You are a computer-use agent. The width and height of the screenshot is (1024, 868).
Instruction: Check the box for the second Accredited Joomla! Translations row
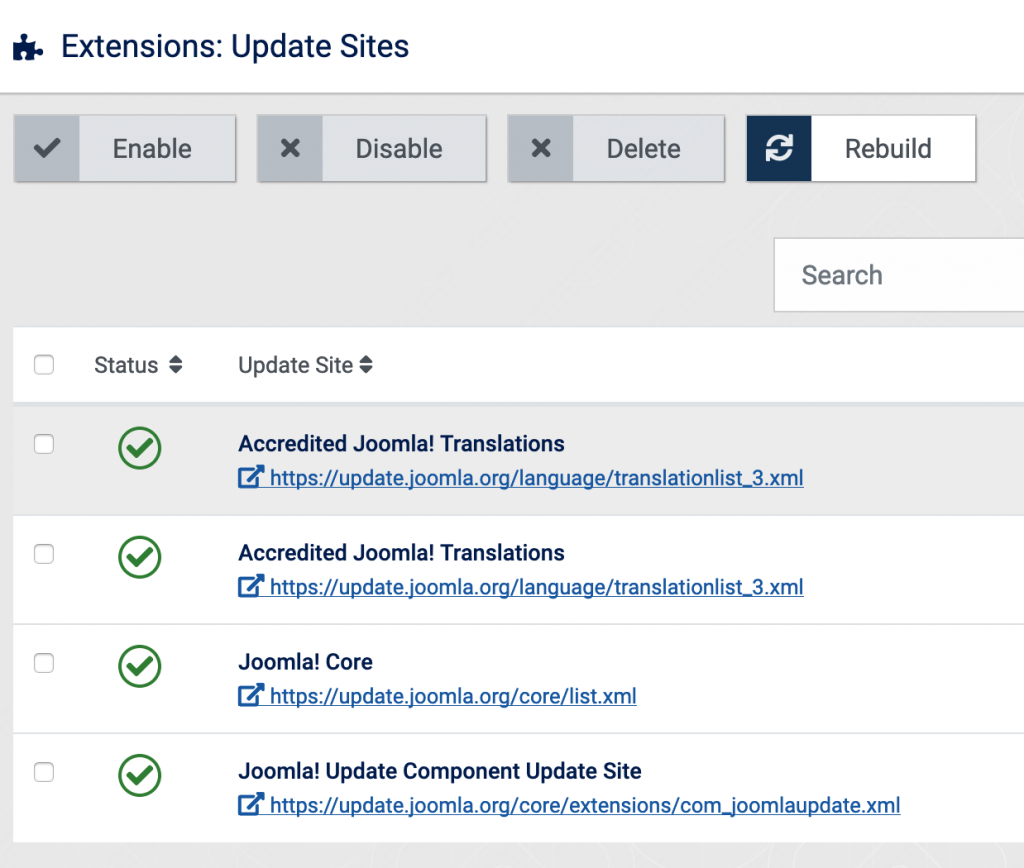pos(44,554)
